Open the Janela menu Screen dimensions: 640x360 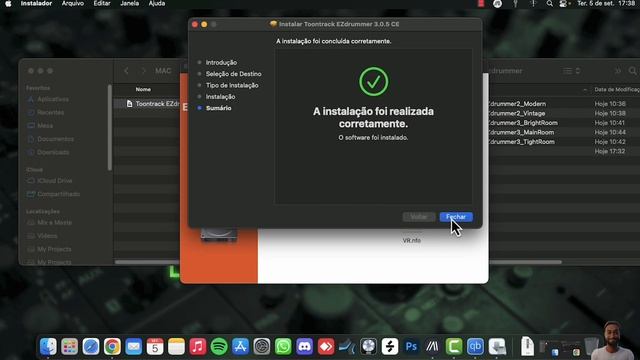pos(129,4)
